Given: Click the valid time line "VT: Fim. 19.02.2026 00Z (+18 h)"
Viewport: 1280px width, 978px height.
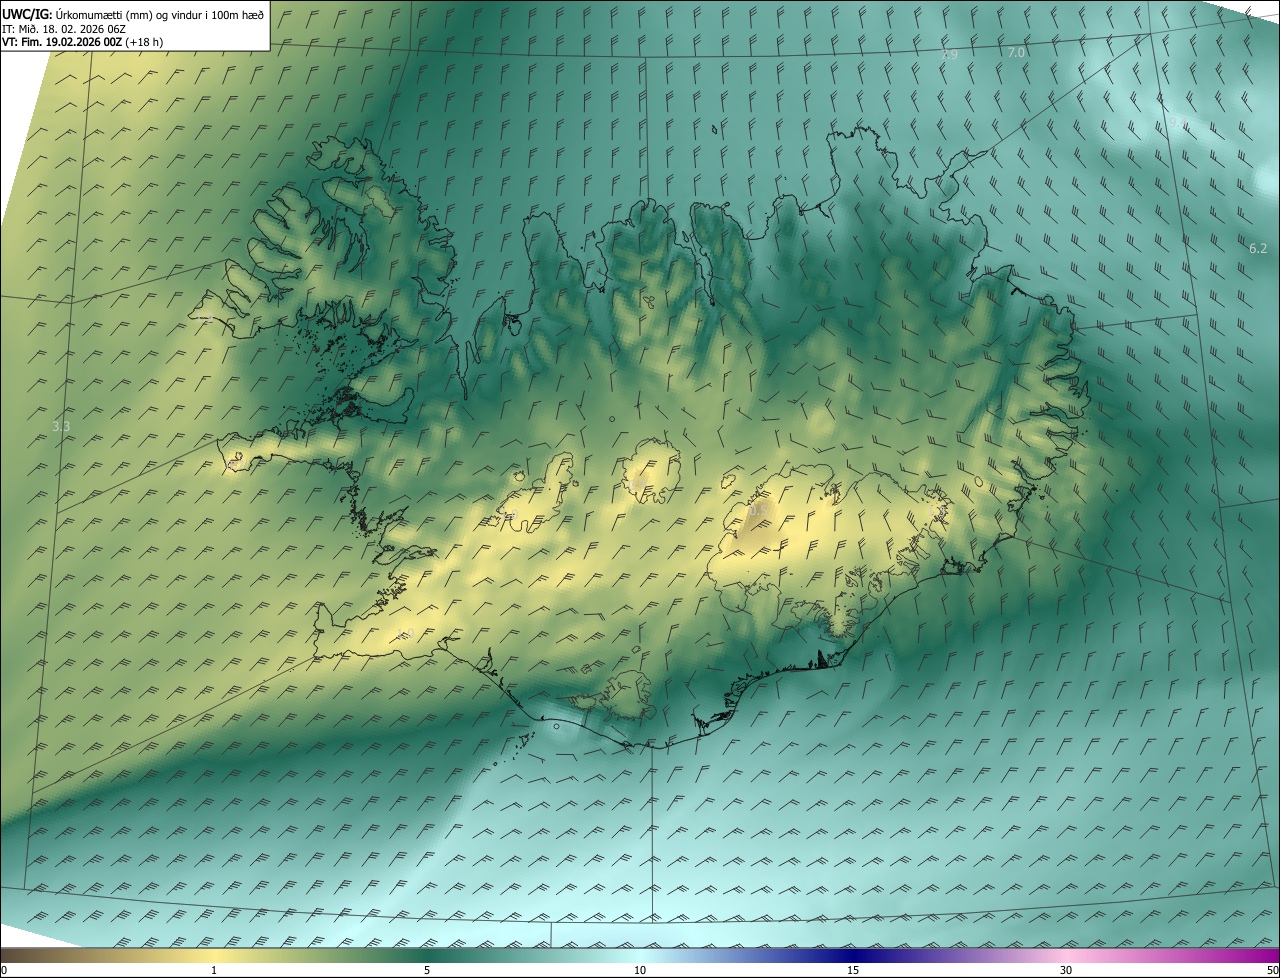Looking at the screenshot, I should click(x=83, y=42).
